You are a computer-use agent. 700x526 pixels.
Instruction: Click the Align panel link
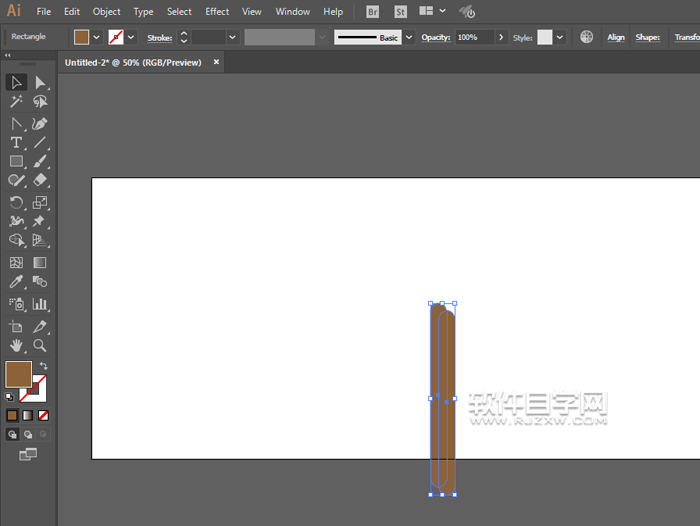pos(616,37)
